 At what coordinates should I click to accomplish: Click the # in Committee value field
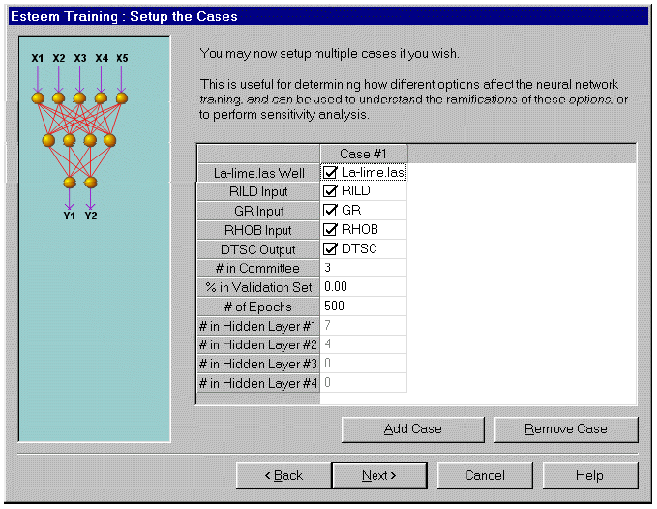363,268
